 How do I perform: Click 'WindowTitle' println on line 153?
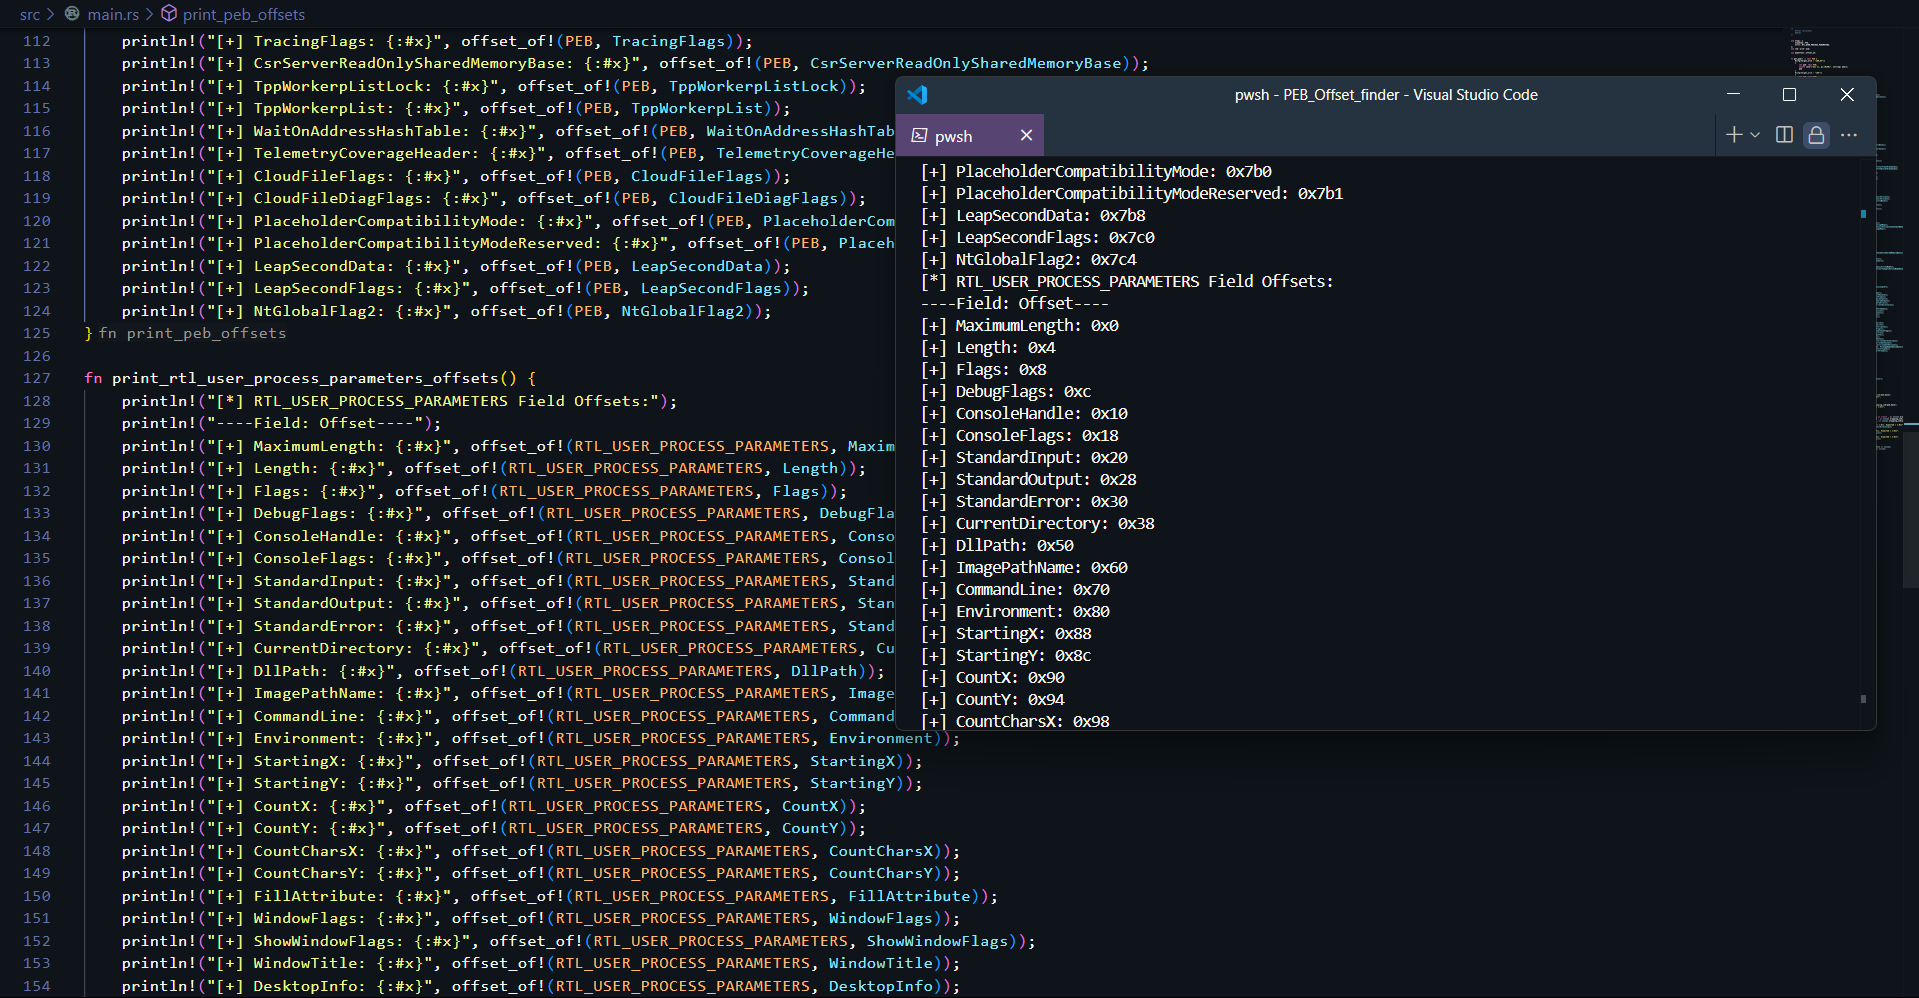[x=540, y=963]
